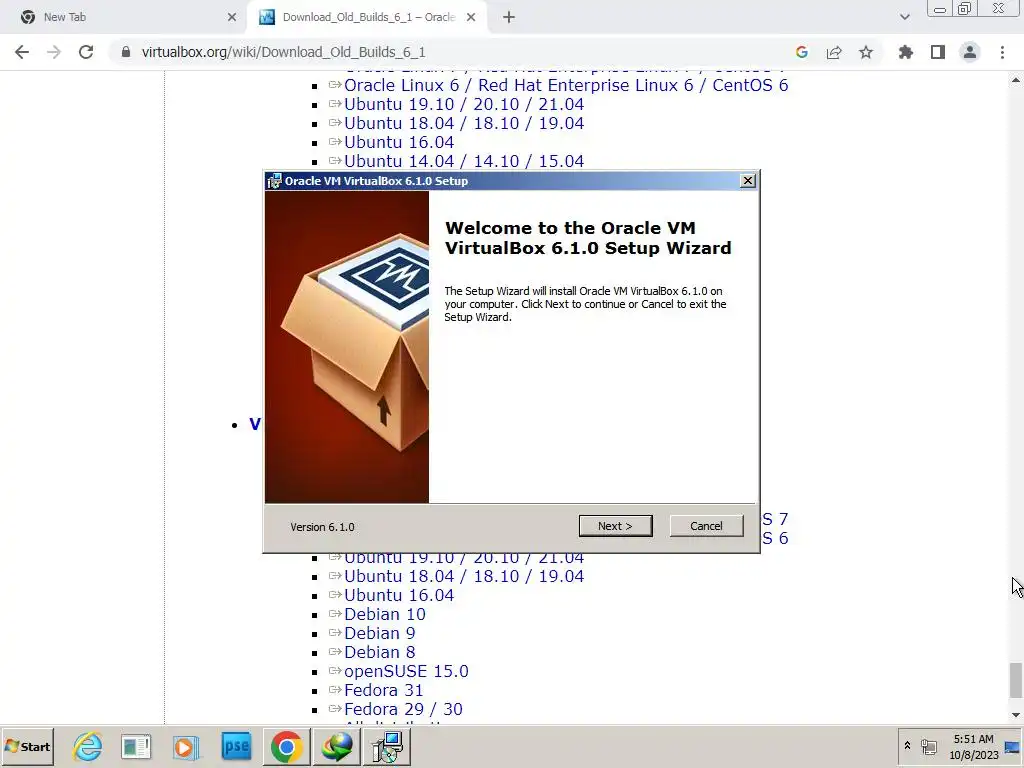Viewport: 1024px width, 768px height.
Task: Open upper Ubuntu 18.04 / 18.10 / 19.04 link
Action: (x=464, y=123)
